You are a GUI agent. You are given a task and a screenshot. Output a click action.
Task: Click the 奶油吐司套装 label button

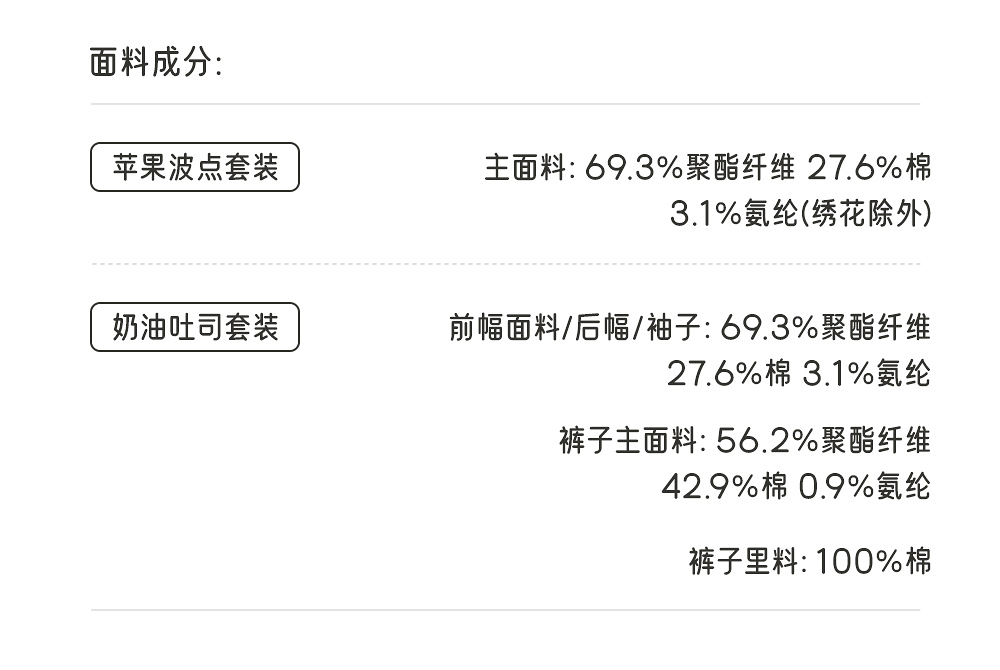195,327
